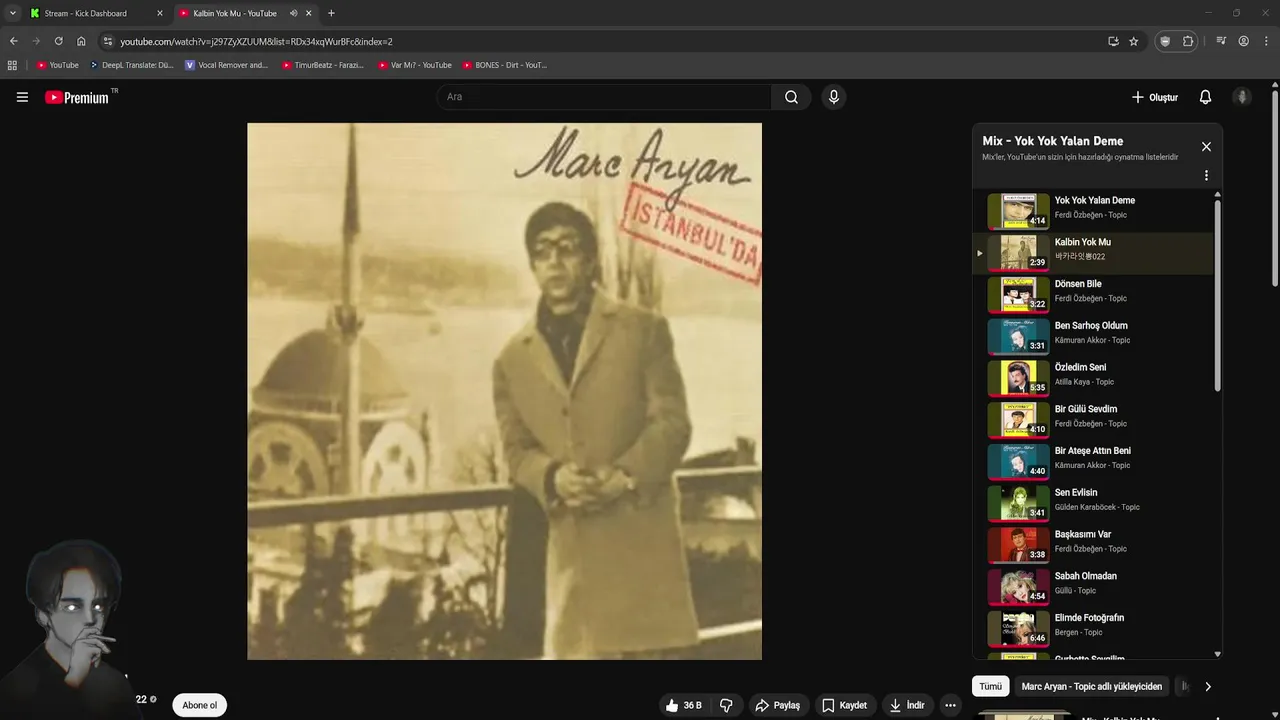1280x720 pixels.
Task: Play 'Başkasımı Var' playlist item
Action: click(1093, 545)
